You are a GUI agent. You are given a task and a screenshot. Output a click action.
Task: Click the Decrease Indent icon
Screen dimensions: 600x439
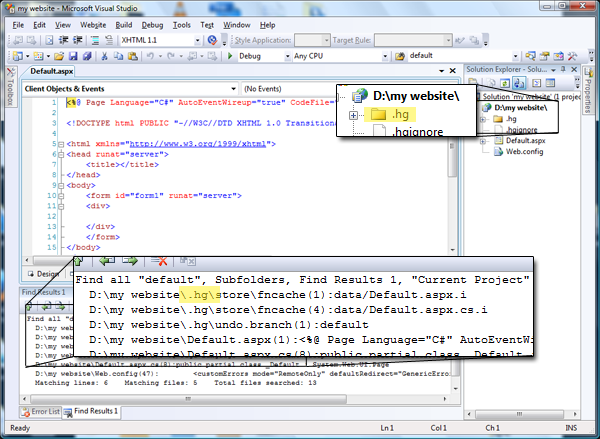click(63, 40)
